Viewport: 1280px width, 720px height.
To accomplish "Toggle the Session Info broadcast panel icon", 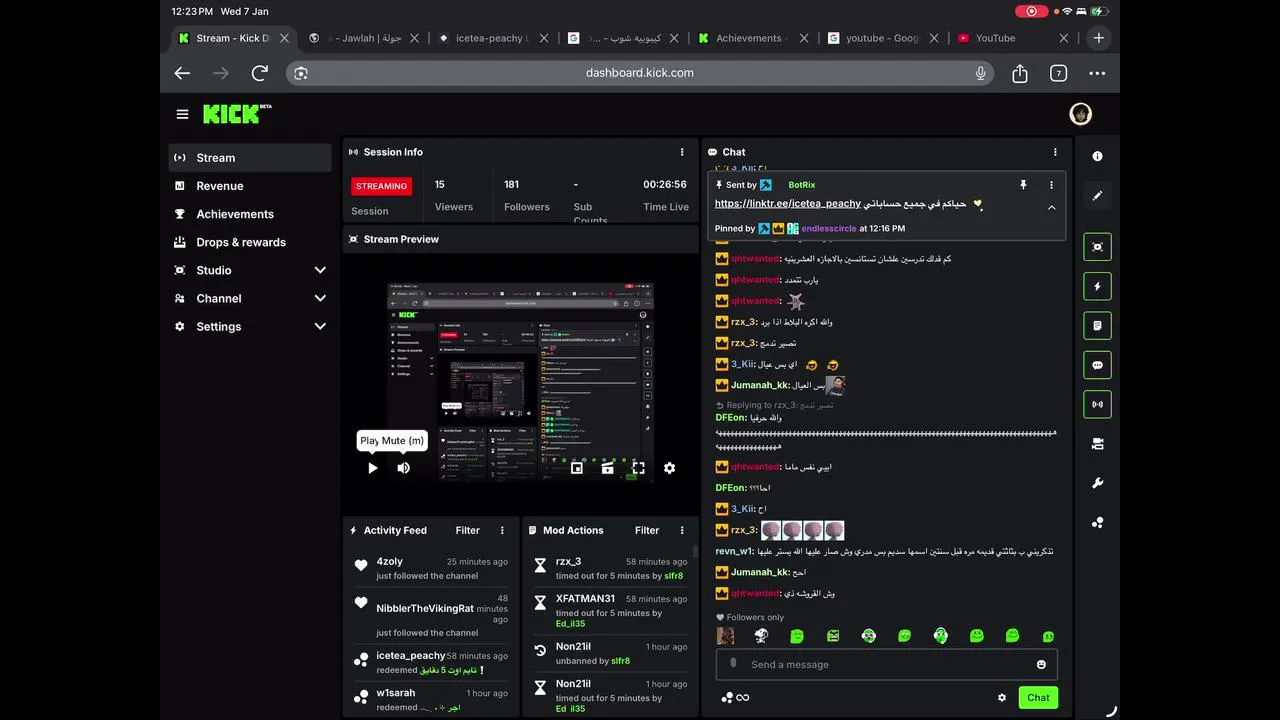I will pos(1097,404).
